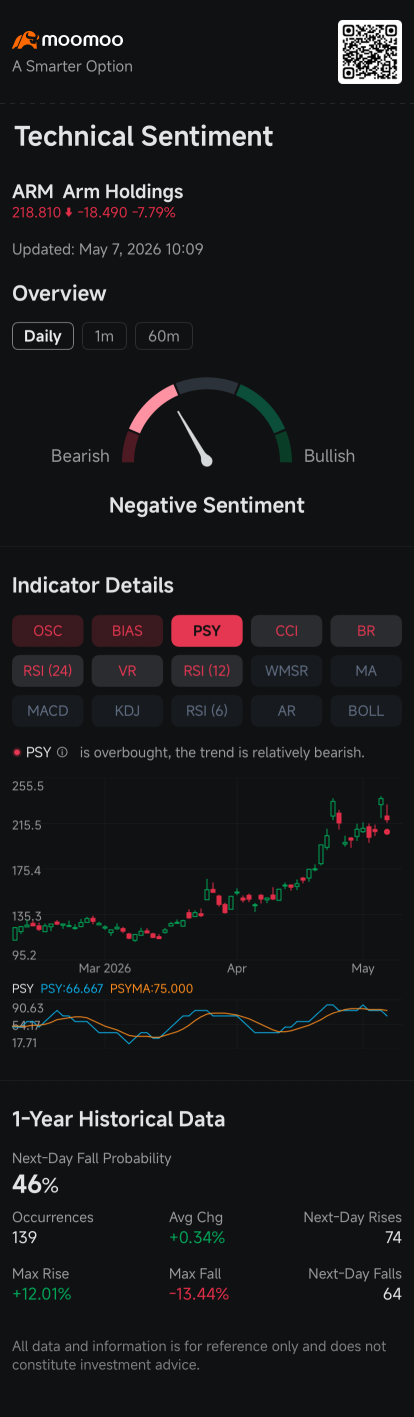414x1417 pixels.
Task: Click the red down arrow by price
Action: [68, 212]
